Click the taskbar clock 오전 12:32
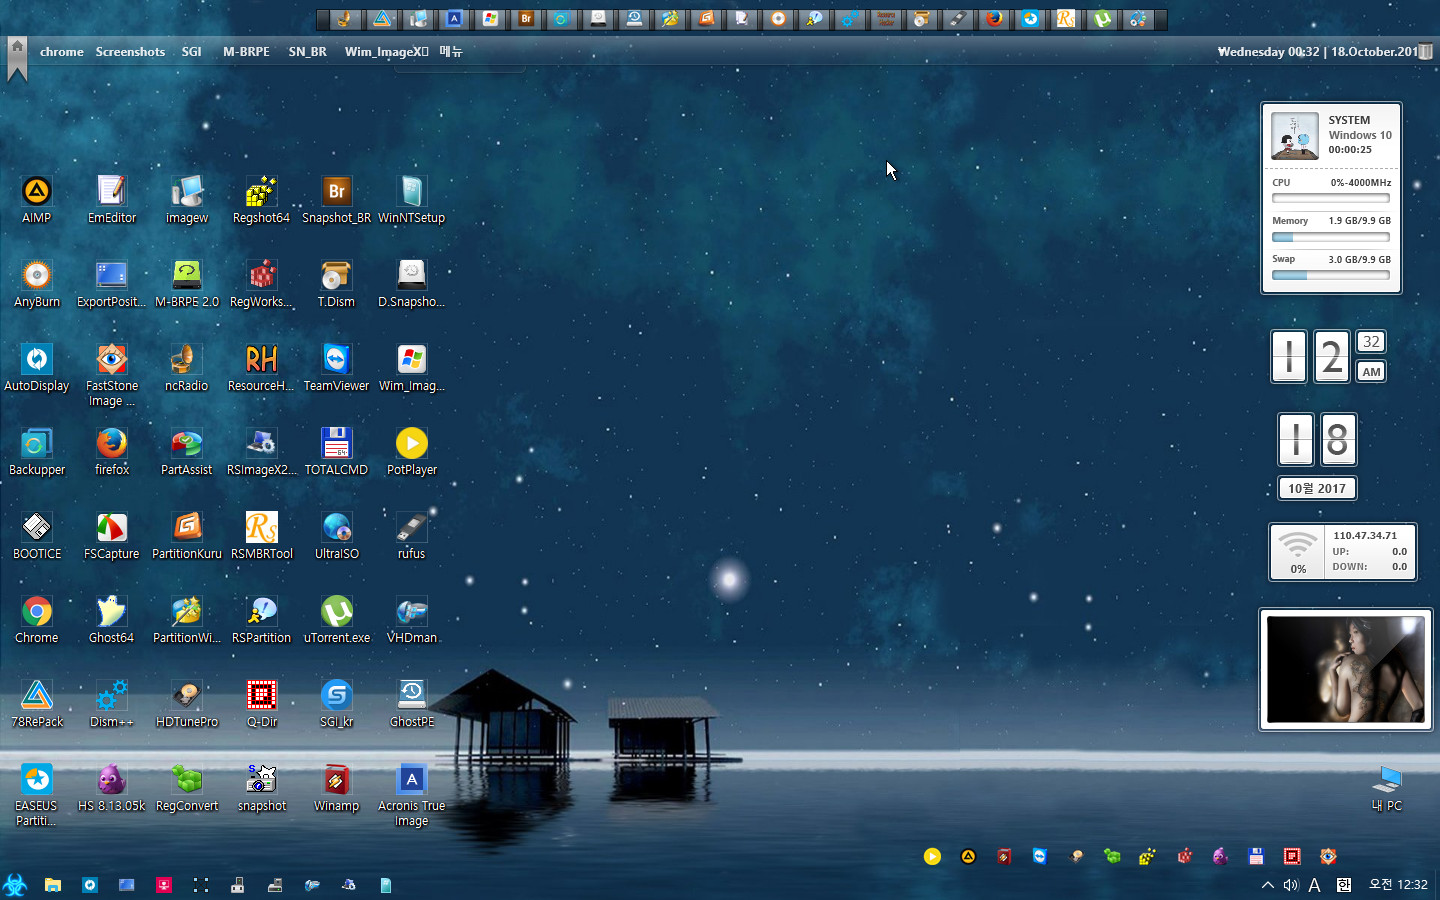 point(1398,885)
